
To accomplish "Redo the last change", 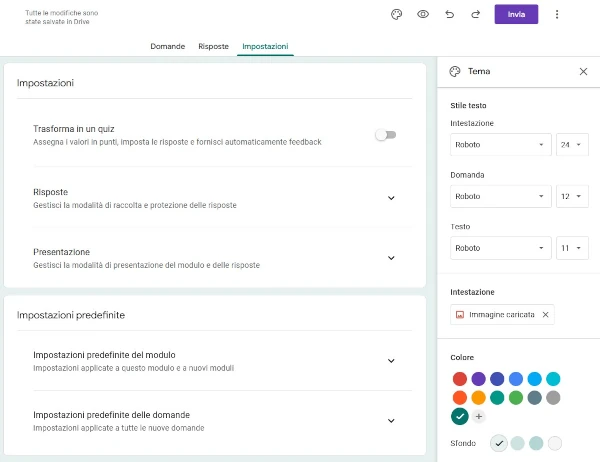I will 476,15.
